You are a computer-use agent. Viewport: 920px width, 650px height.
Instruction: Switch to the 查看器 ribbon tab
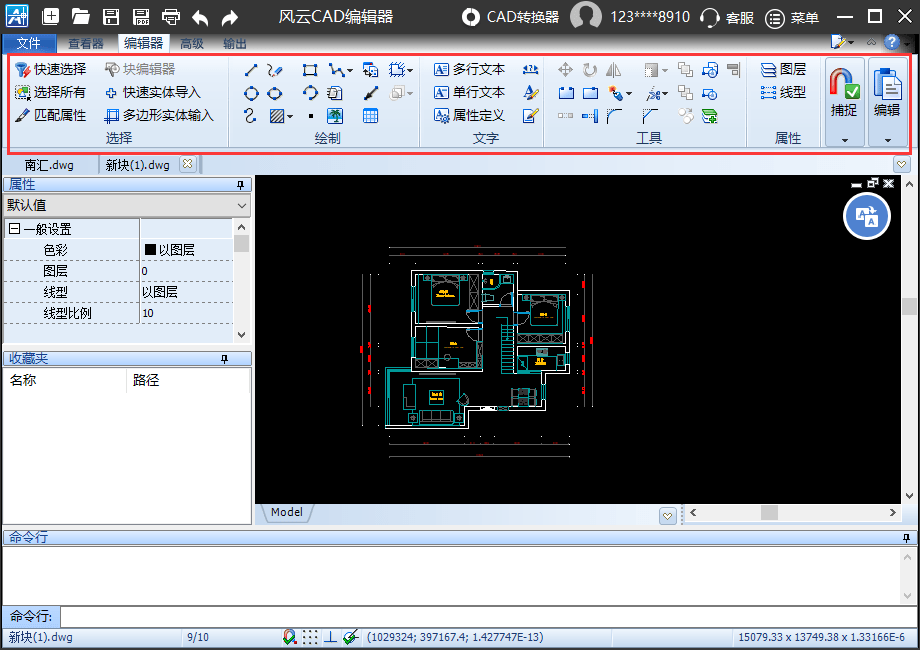[x=86, y=44]
